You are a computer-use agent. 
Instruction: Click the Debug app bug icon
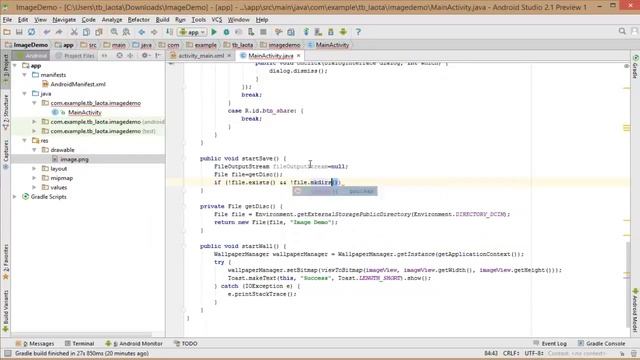click(x=226, y=32)
